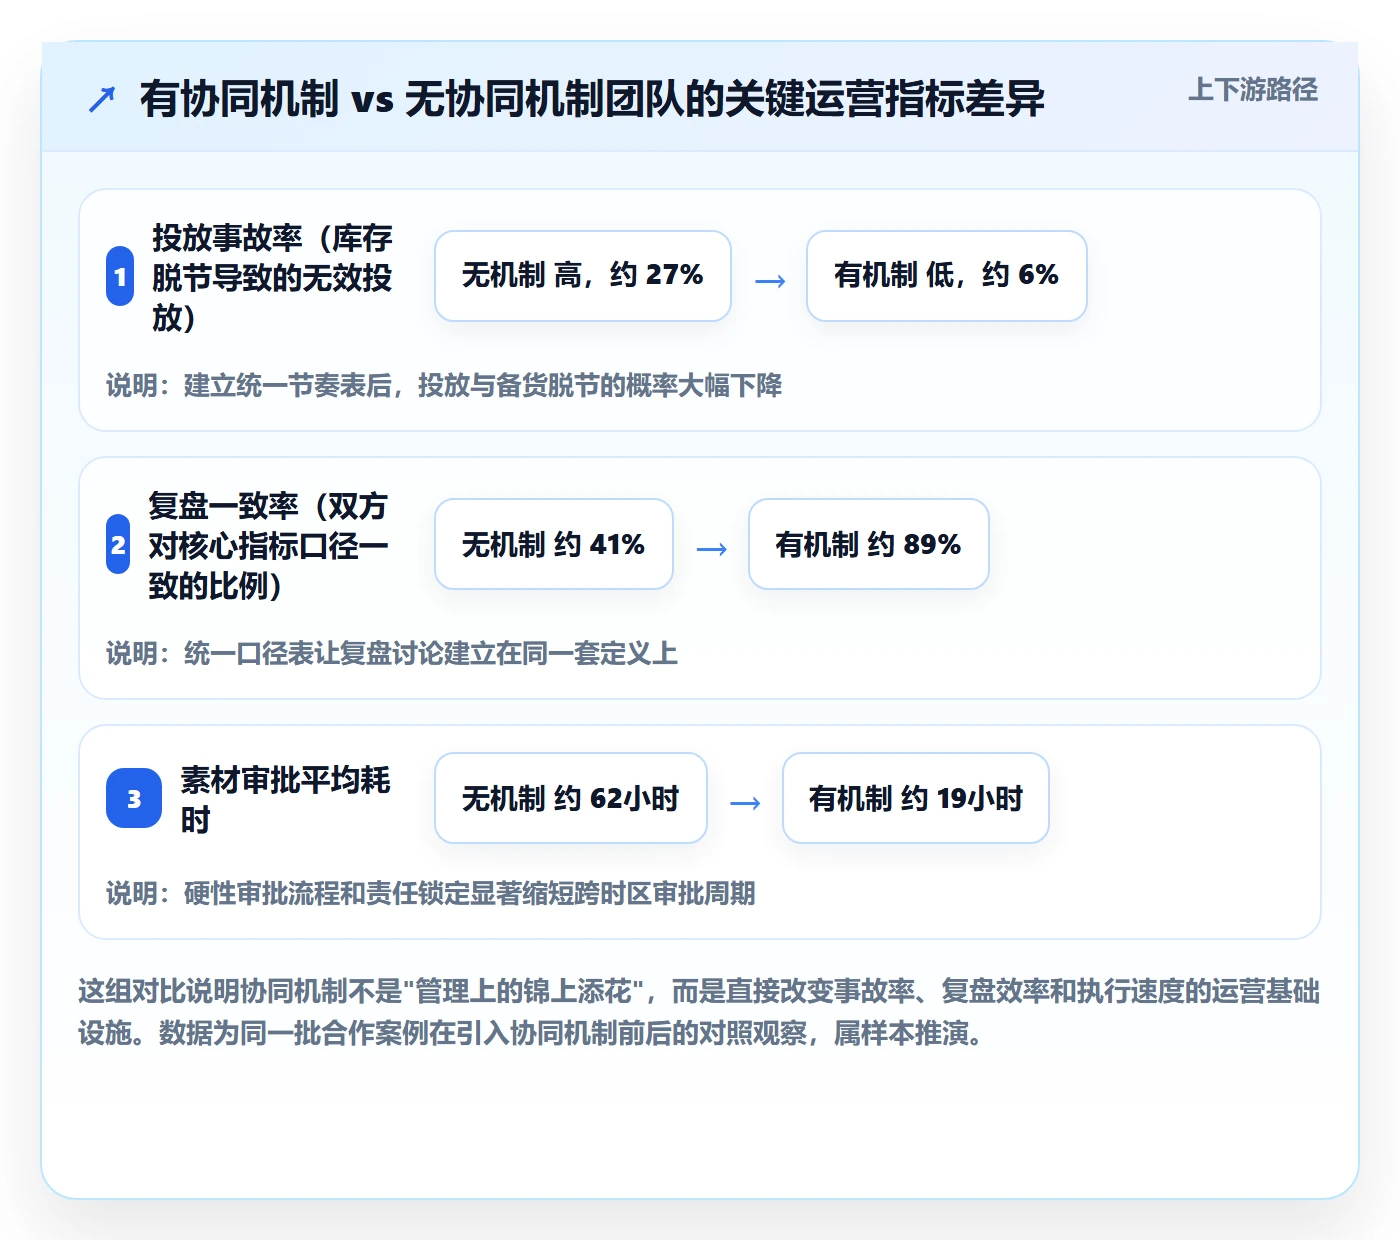Click the header title 有协同机制 vs 无协同机制团队的关键运营指标差异

pyautogui.click(x=592, y=99)
